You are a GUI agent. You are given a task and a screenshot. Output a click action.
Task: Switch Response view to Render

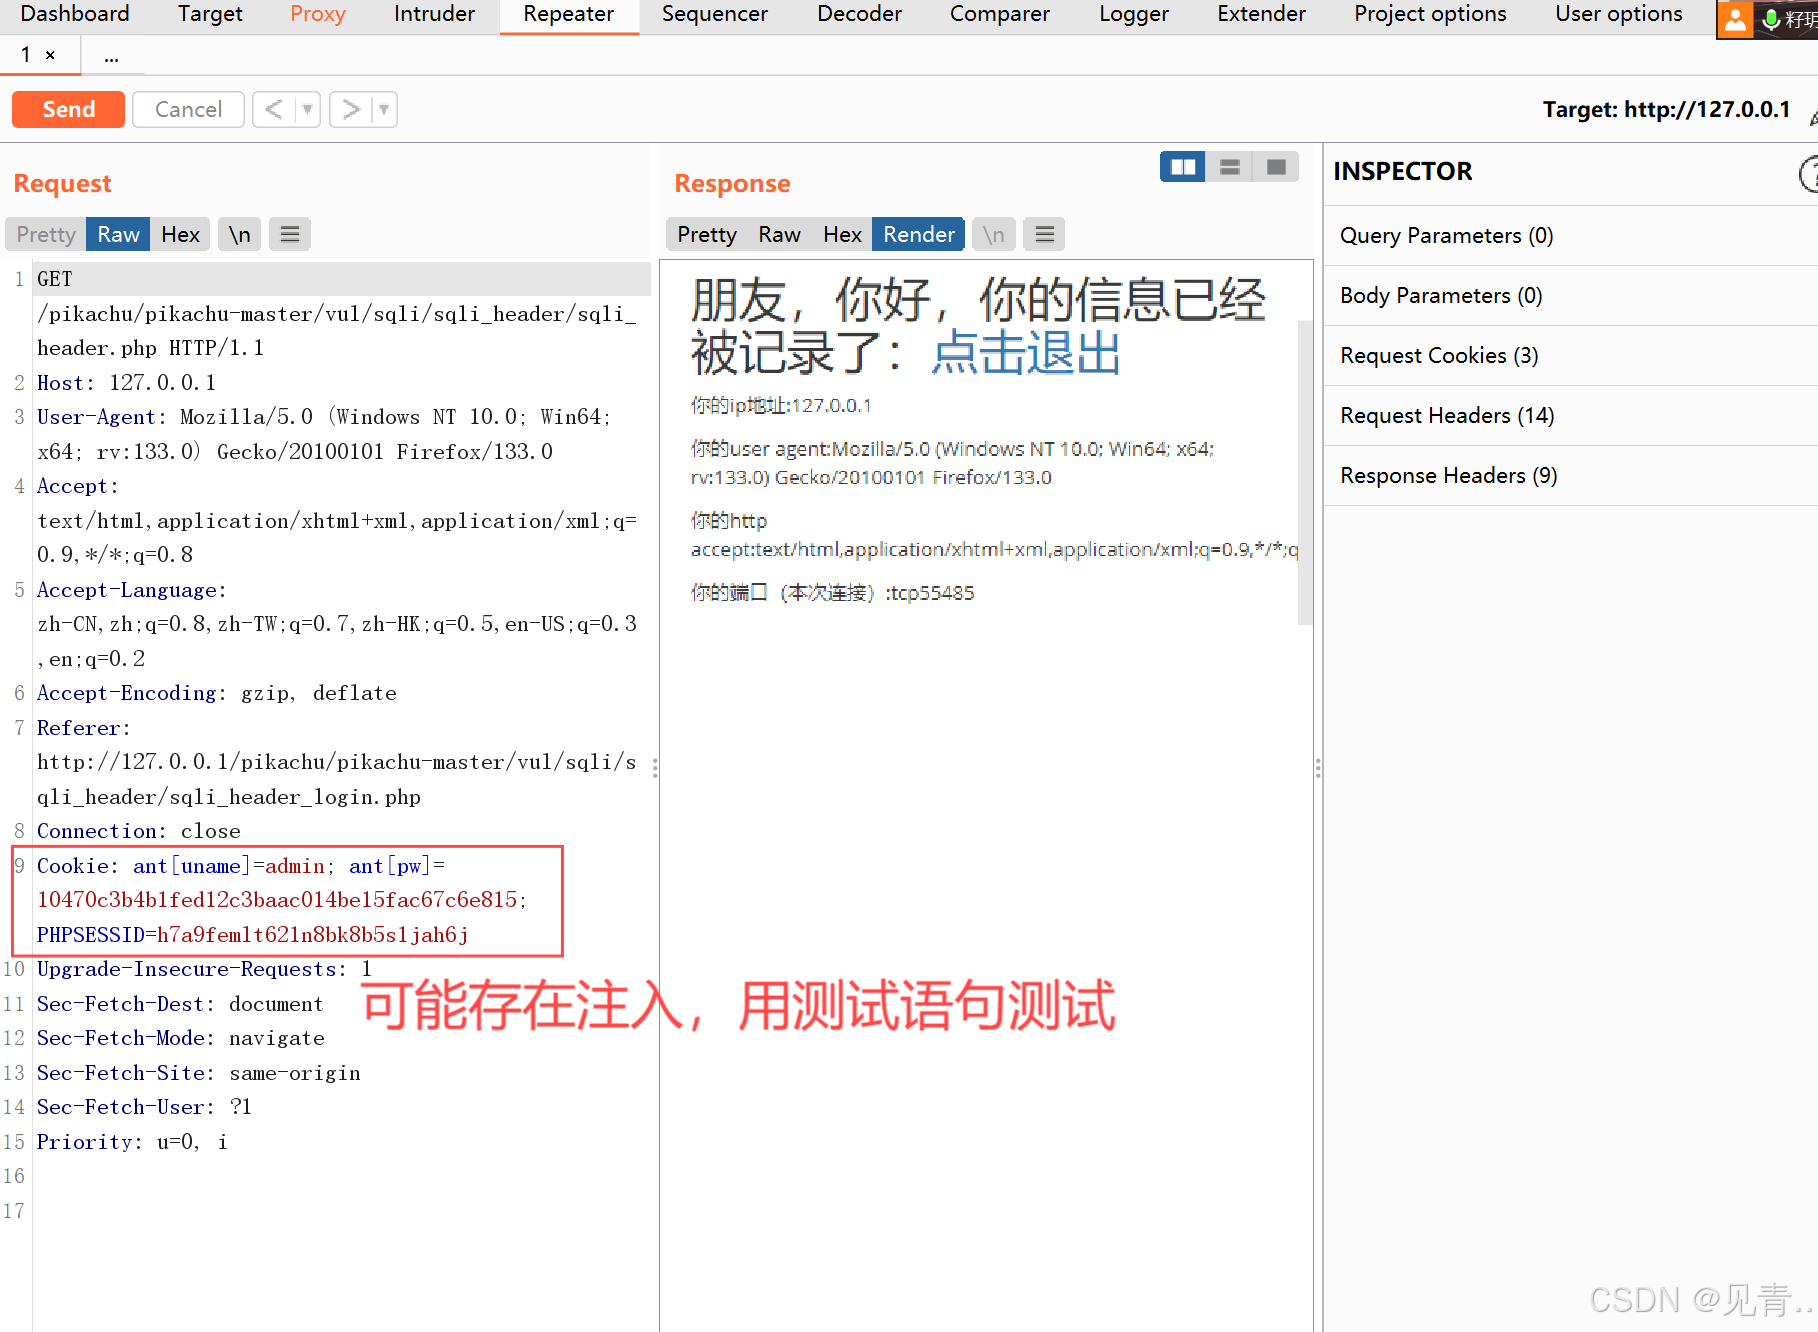click(918, 234)
